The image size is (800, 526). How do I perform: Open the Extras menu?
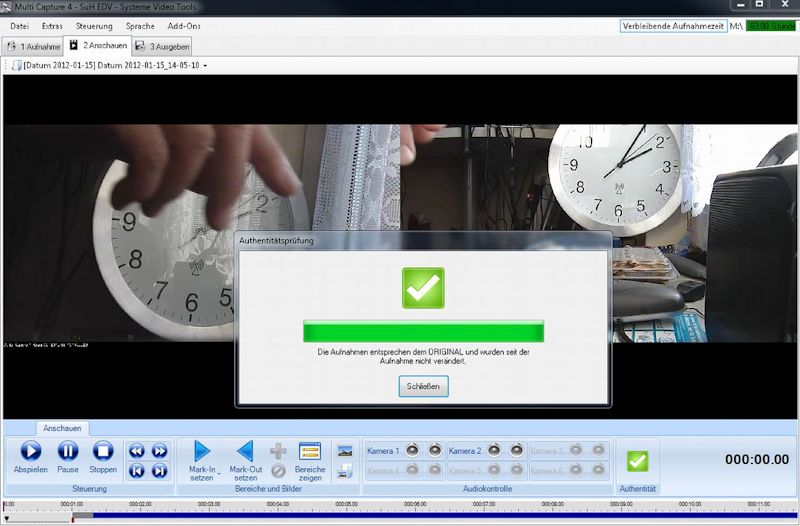tap(52, 25)
